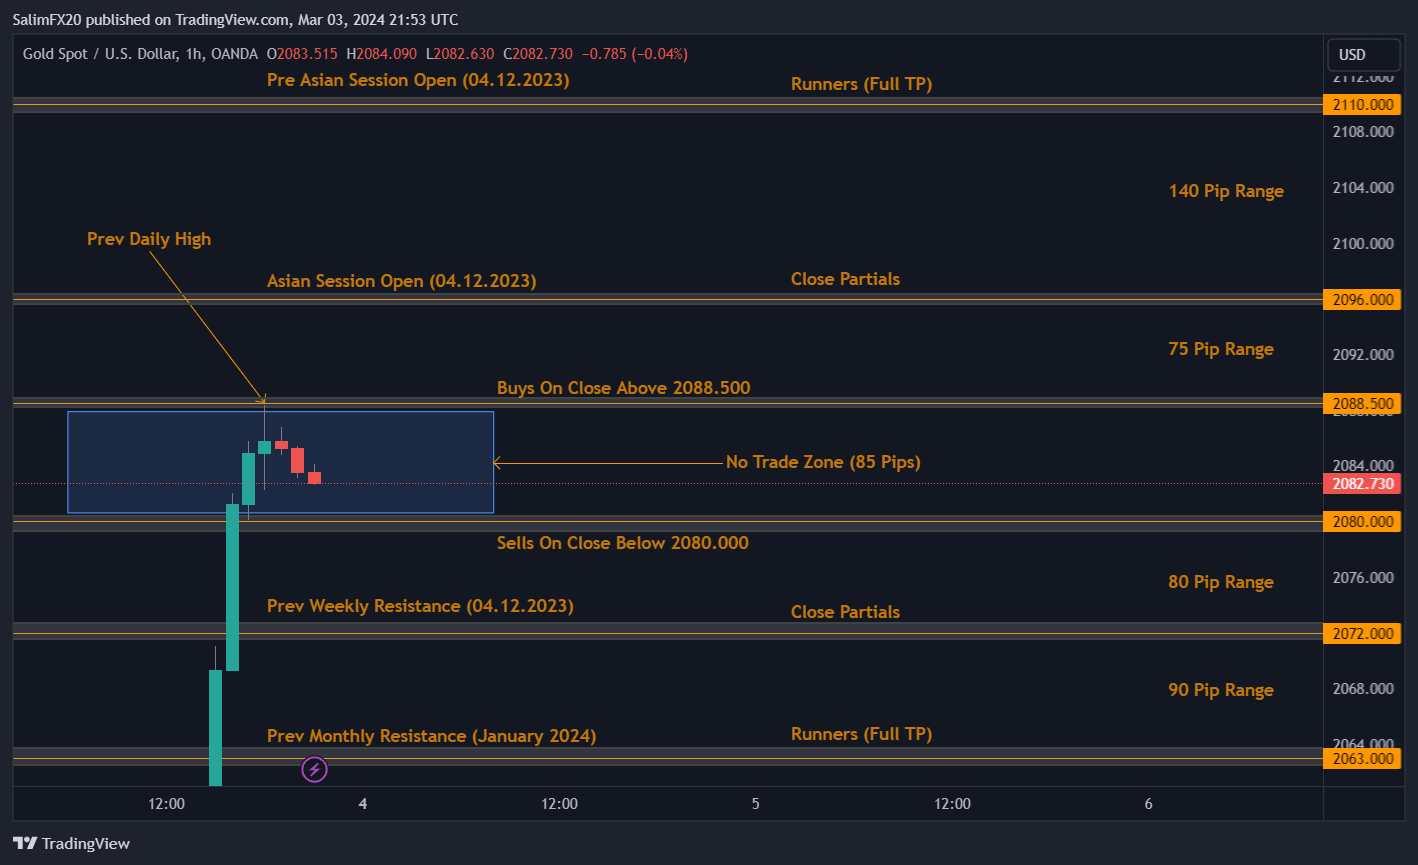Click the high value H2084.090

click(x=381, y=54)
